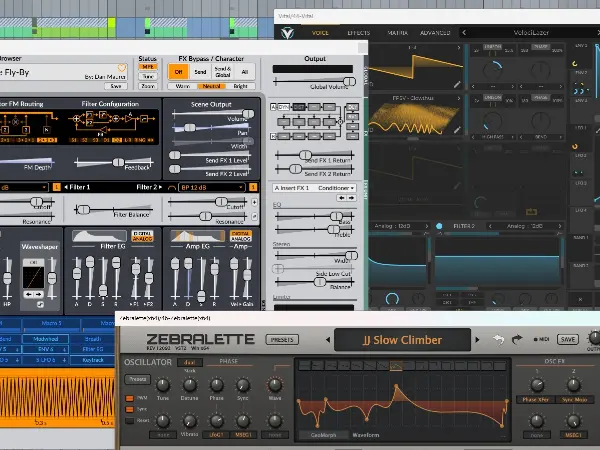
Task: Switch to Vital MATRIX tab
Action: point(398,33)
